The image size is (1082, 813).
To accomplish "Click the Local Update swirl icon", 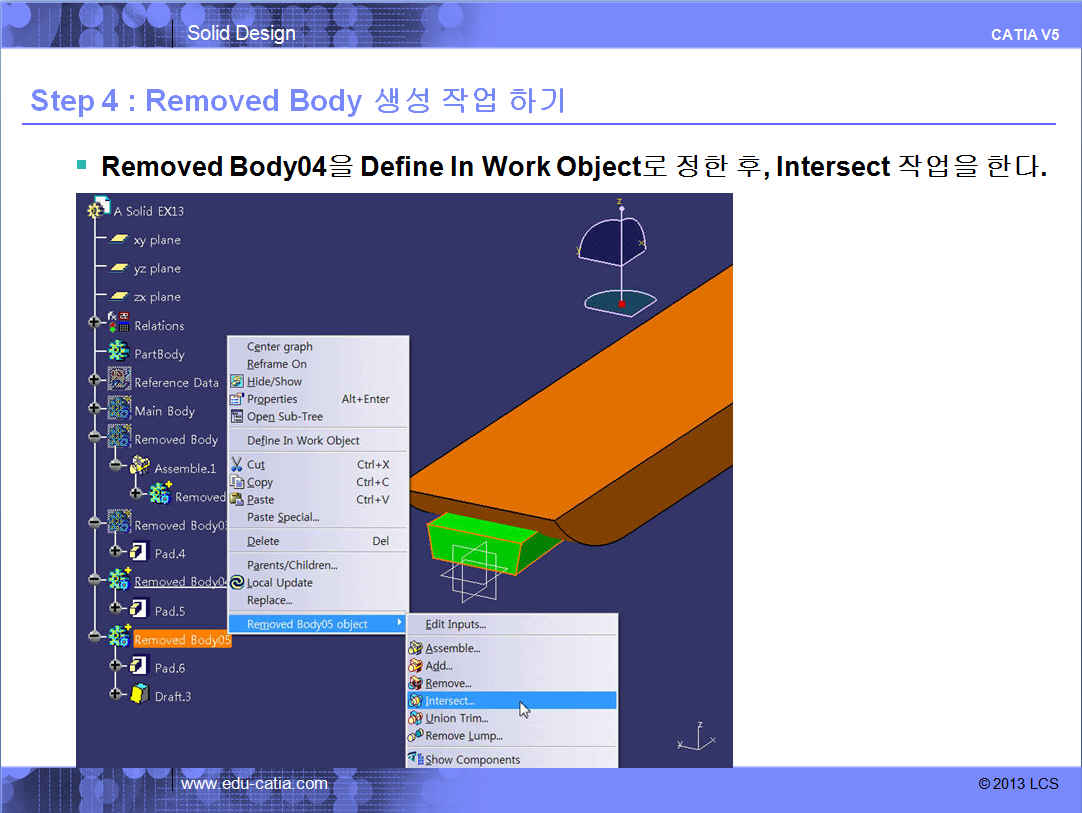I will [237, 582].
